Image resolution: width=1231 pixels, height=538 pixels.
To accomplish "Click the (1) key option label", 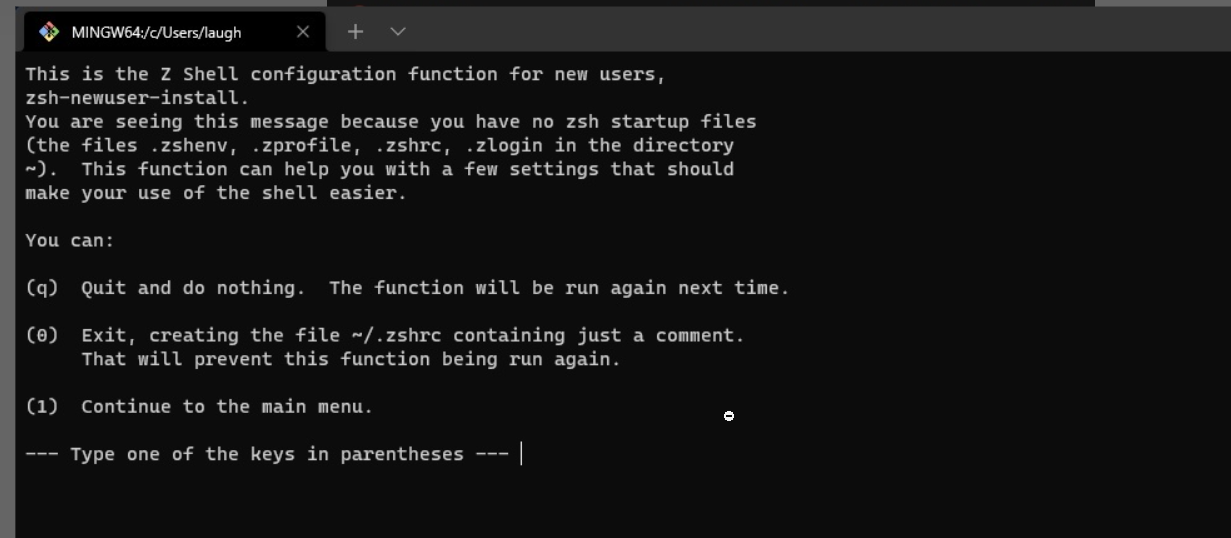I will point(42,407).
